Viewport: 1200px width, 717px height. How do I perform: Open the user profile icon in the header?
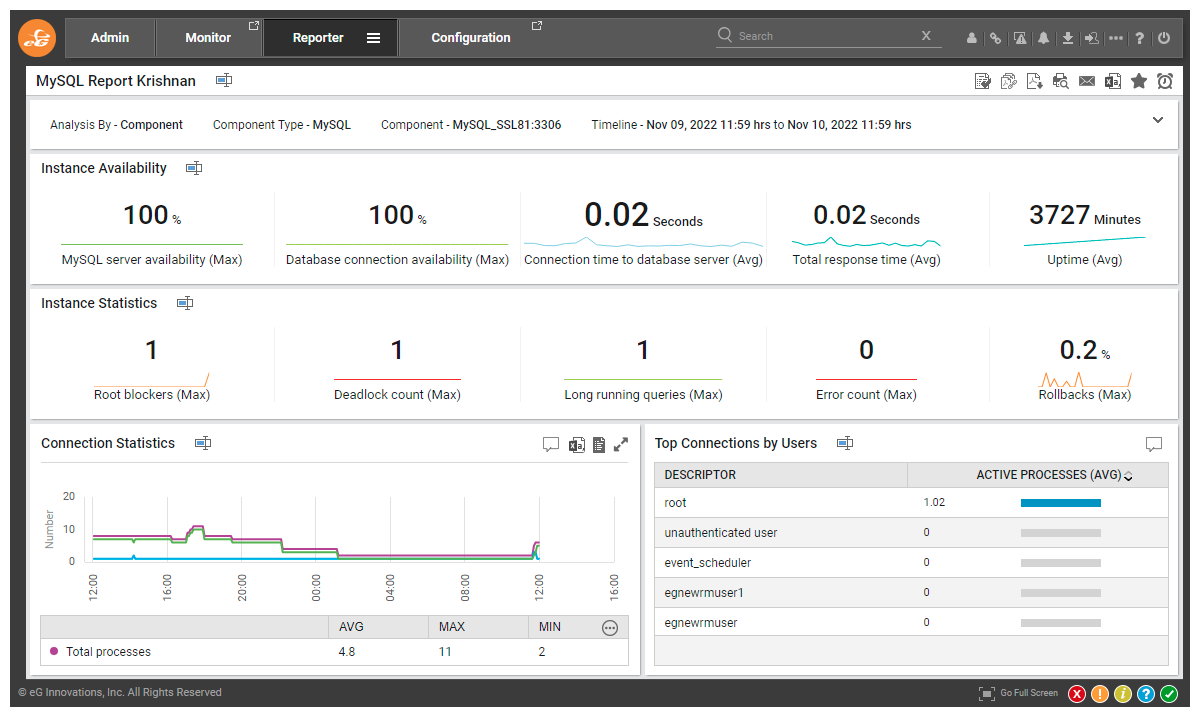click(x=971, y=38)
